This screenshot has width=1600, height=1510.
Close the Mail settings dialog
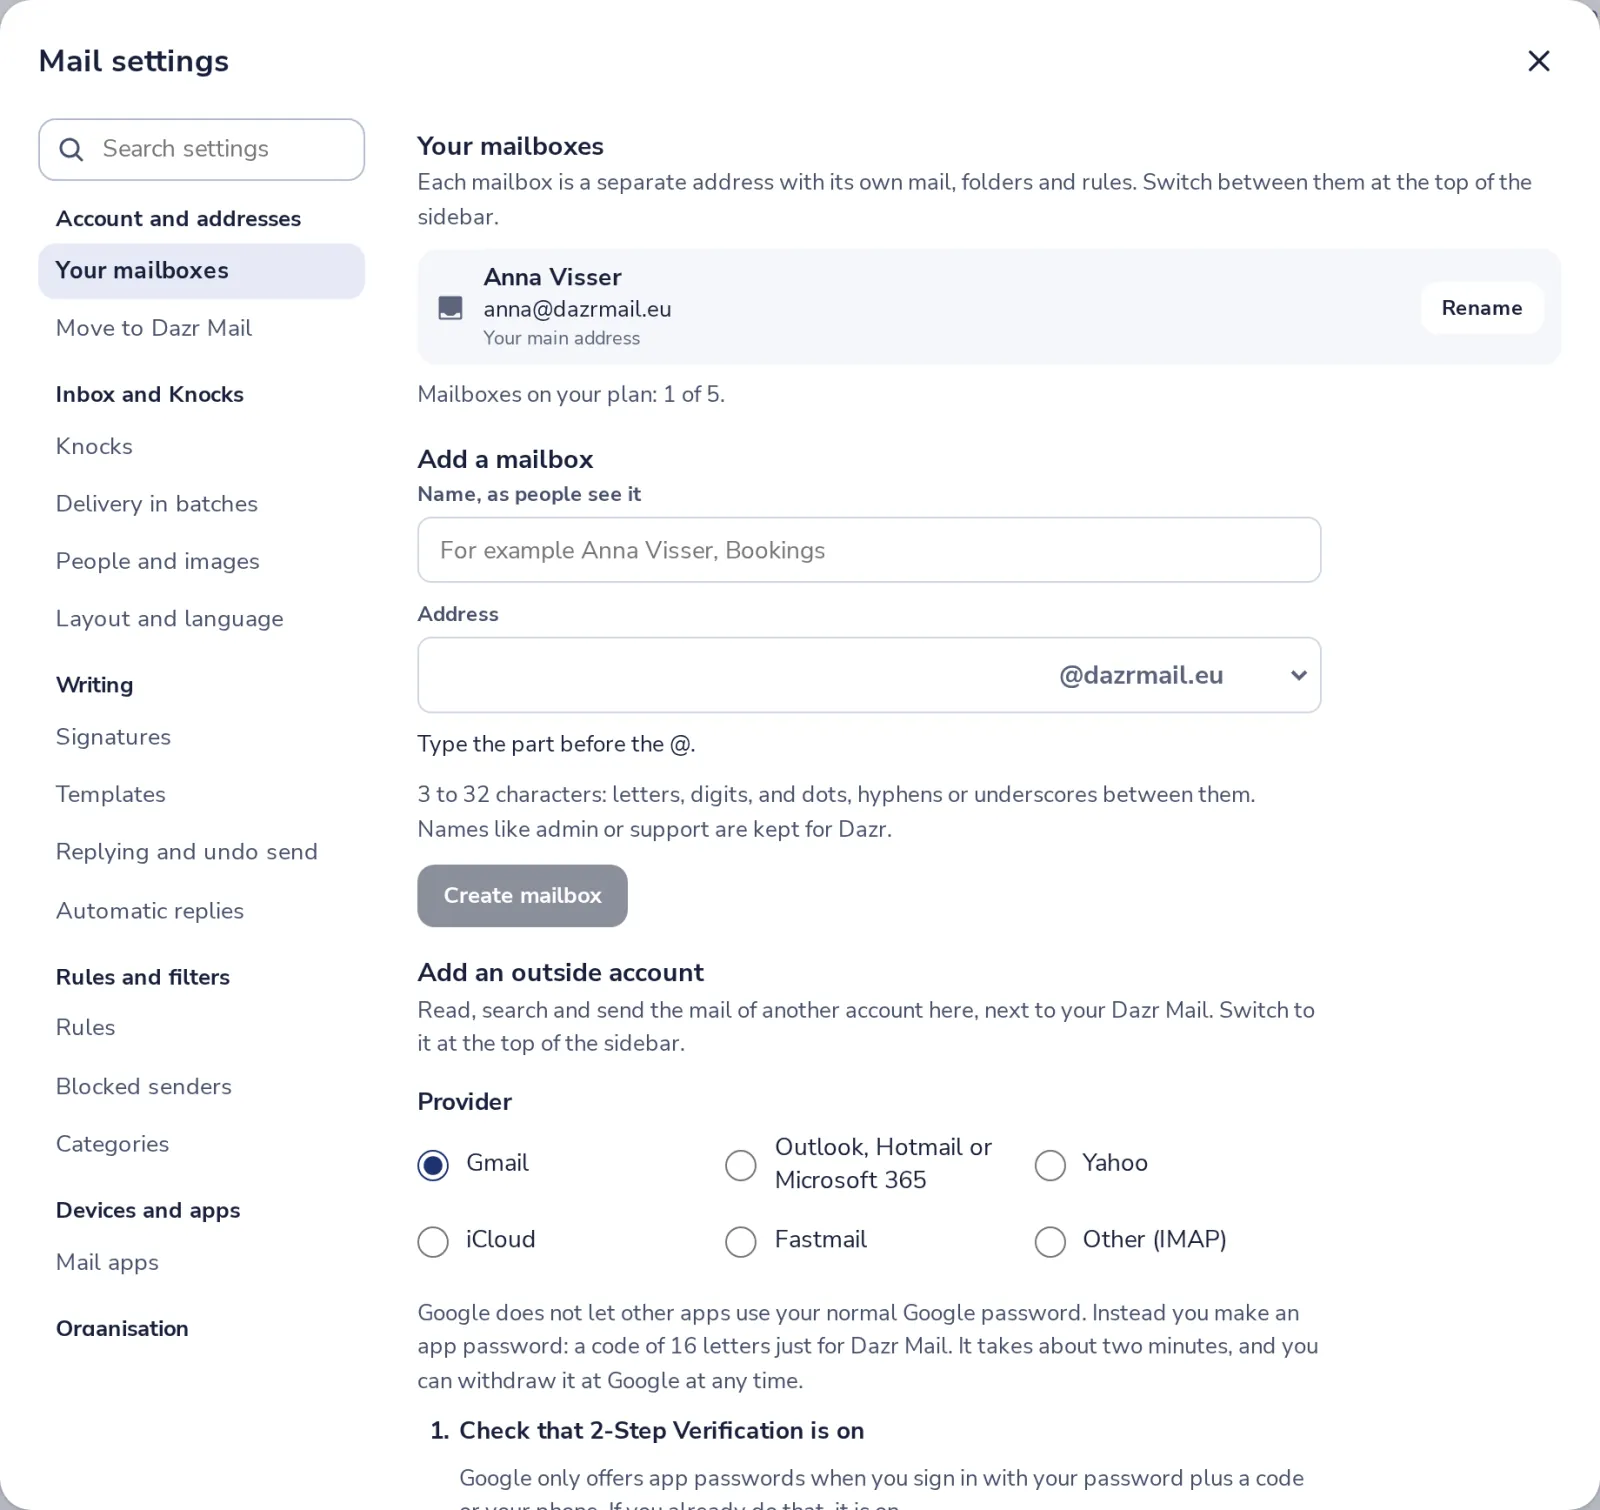[x=1538, y=61]
